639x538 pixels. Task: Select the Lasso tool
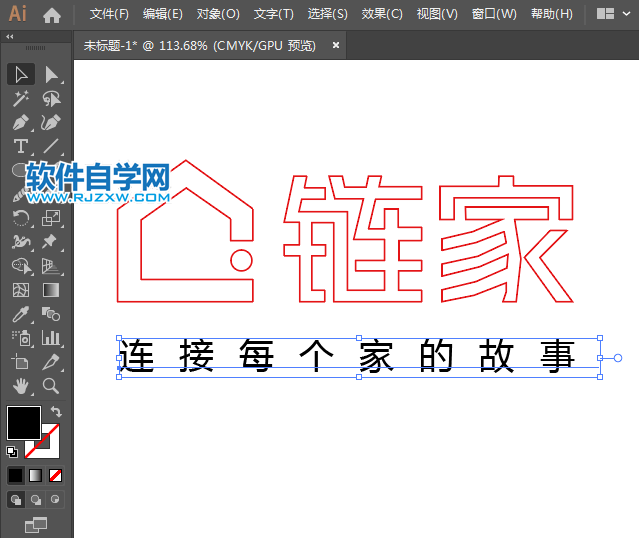pos(51,99)
